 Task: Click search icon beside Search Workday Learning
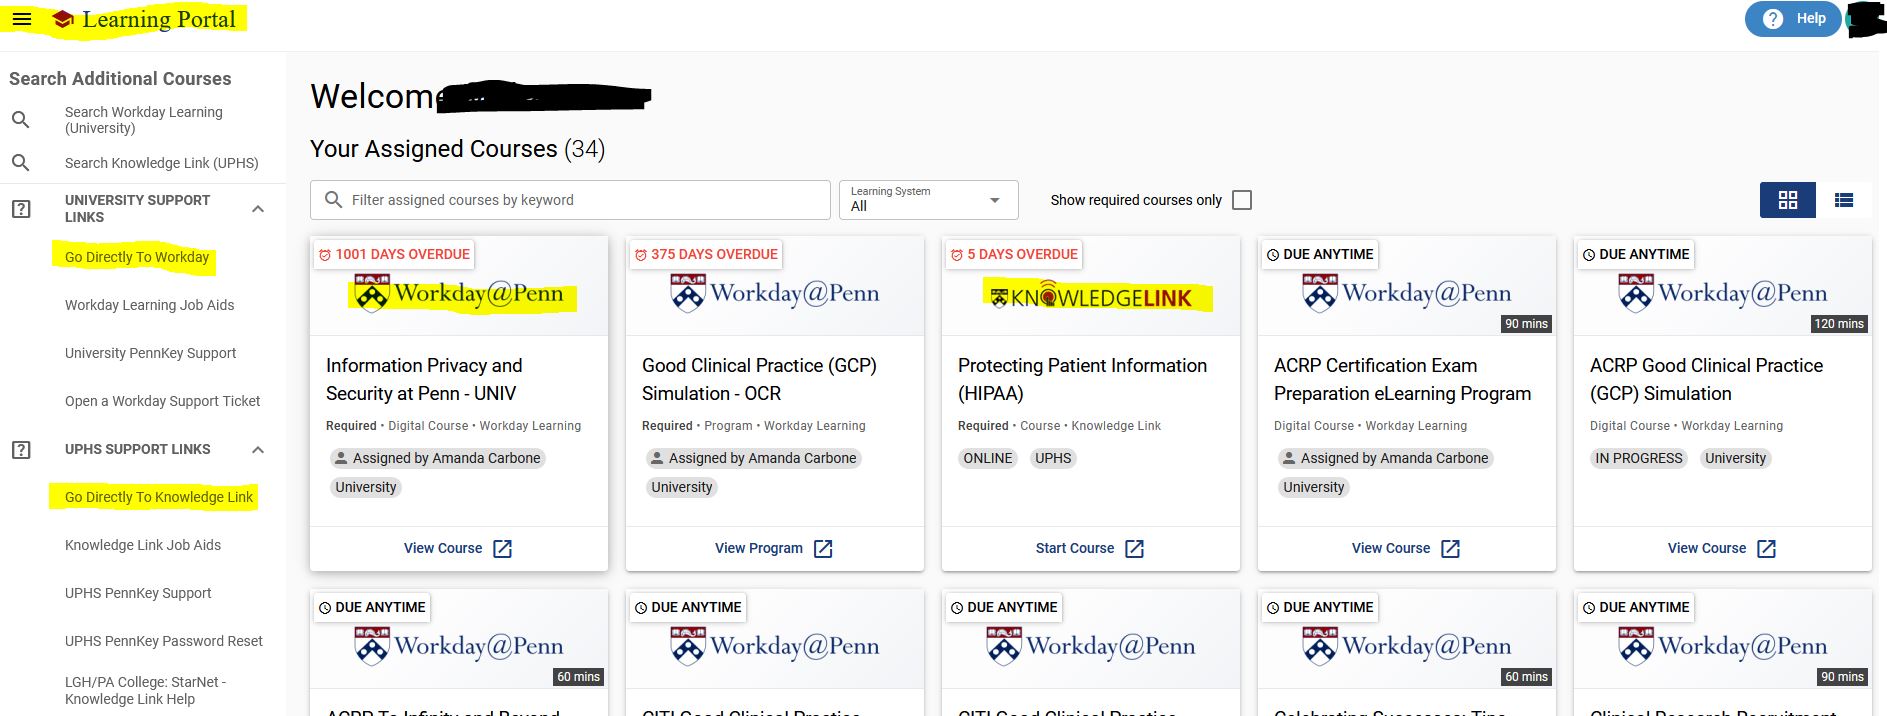20,120
